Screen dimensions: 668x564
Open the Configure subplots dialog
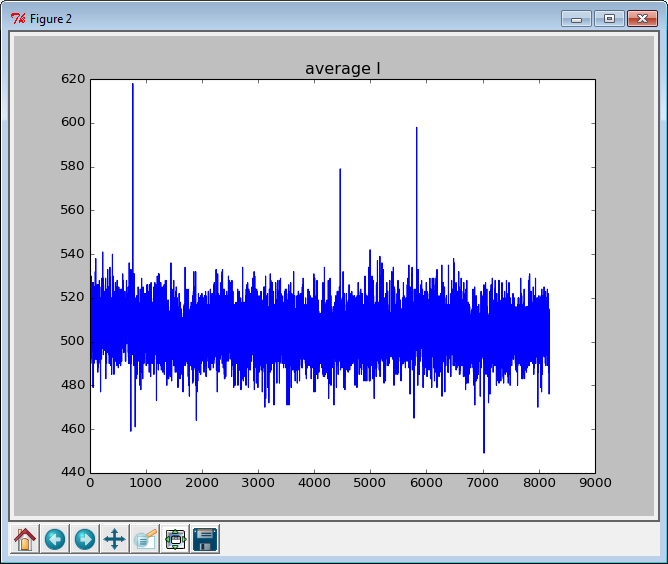click(x=175, y=539)
